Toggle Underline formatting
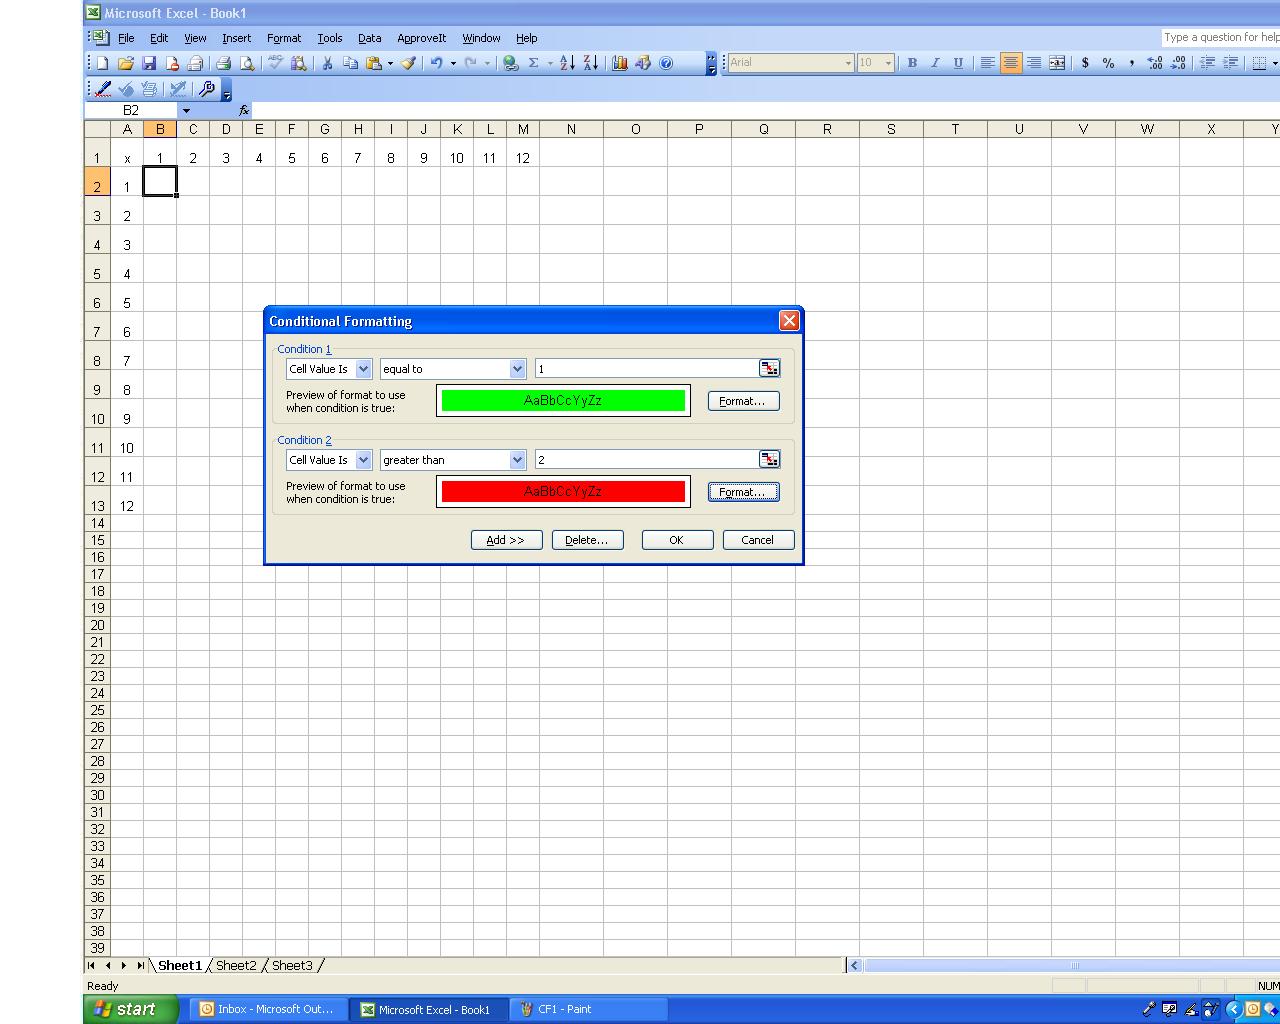 [x=958, y=63]
